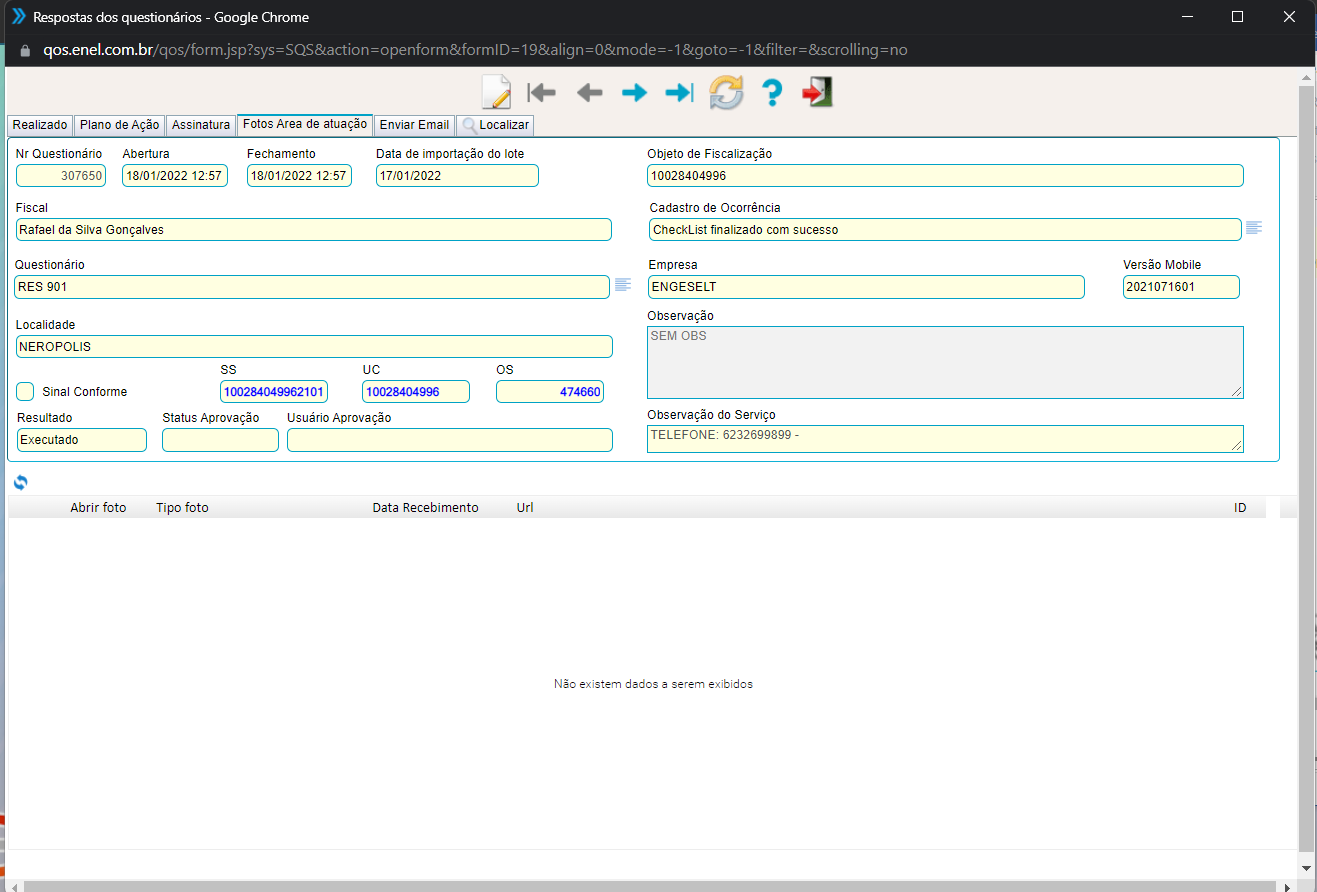
Task: Open the Enviar Email tab
Action: coord(414,125)
